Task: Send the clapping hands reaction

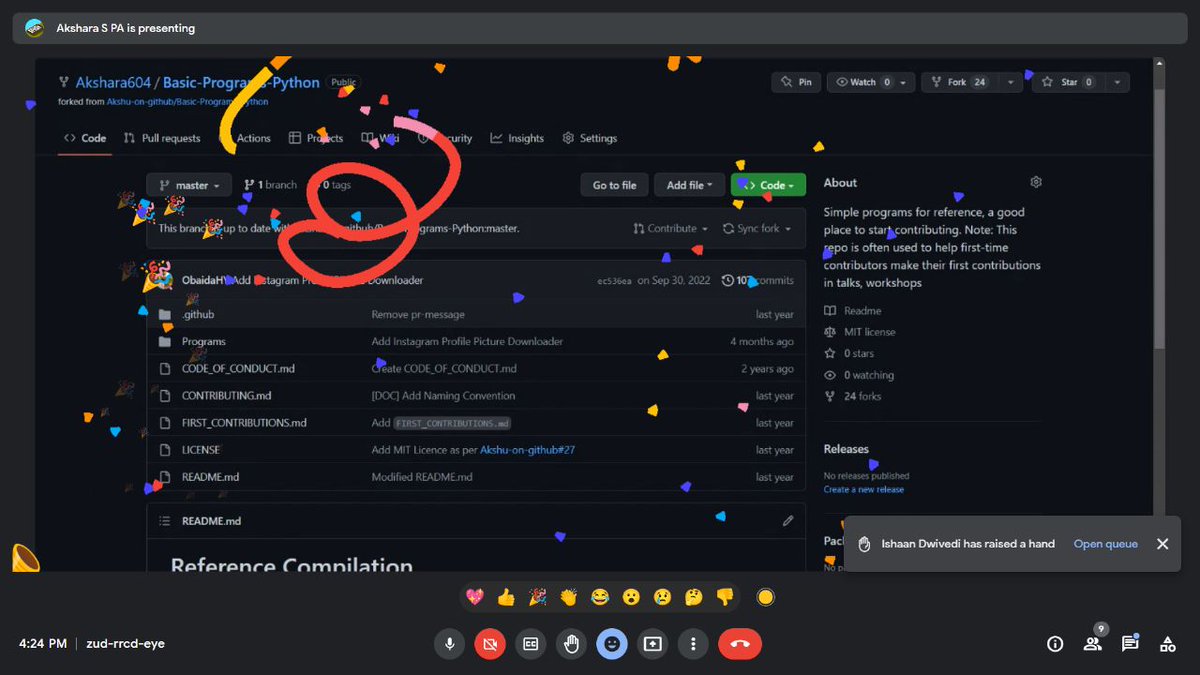Action: pos(568,598)
